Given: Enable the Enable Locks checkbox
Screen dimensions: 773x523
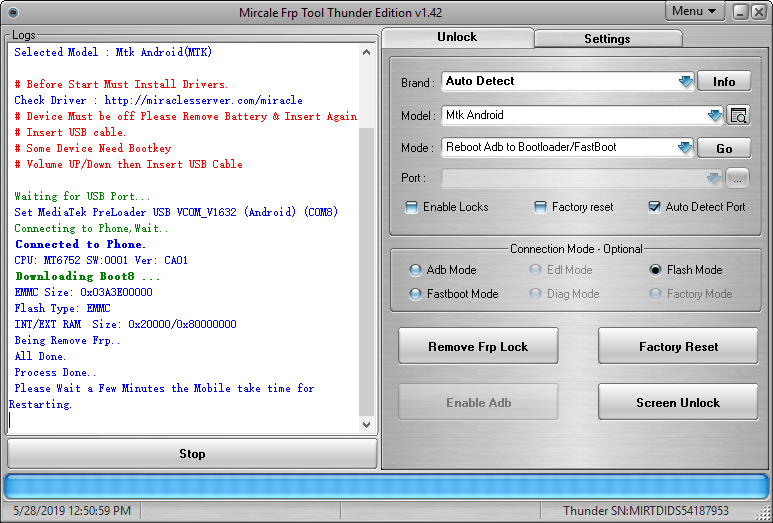Looking at the screenshot, I should point(411,207).
